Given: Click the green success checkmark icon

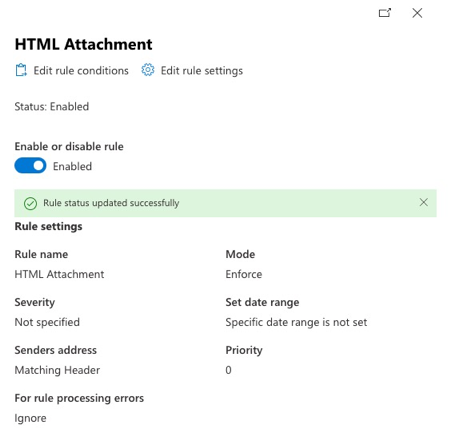Looking at the screenshot, I should pos(30,203).
